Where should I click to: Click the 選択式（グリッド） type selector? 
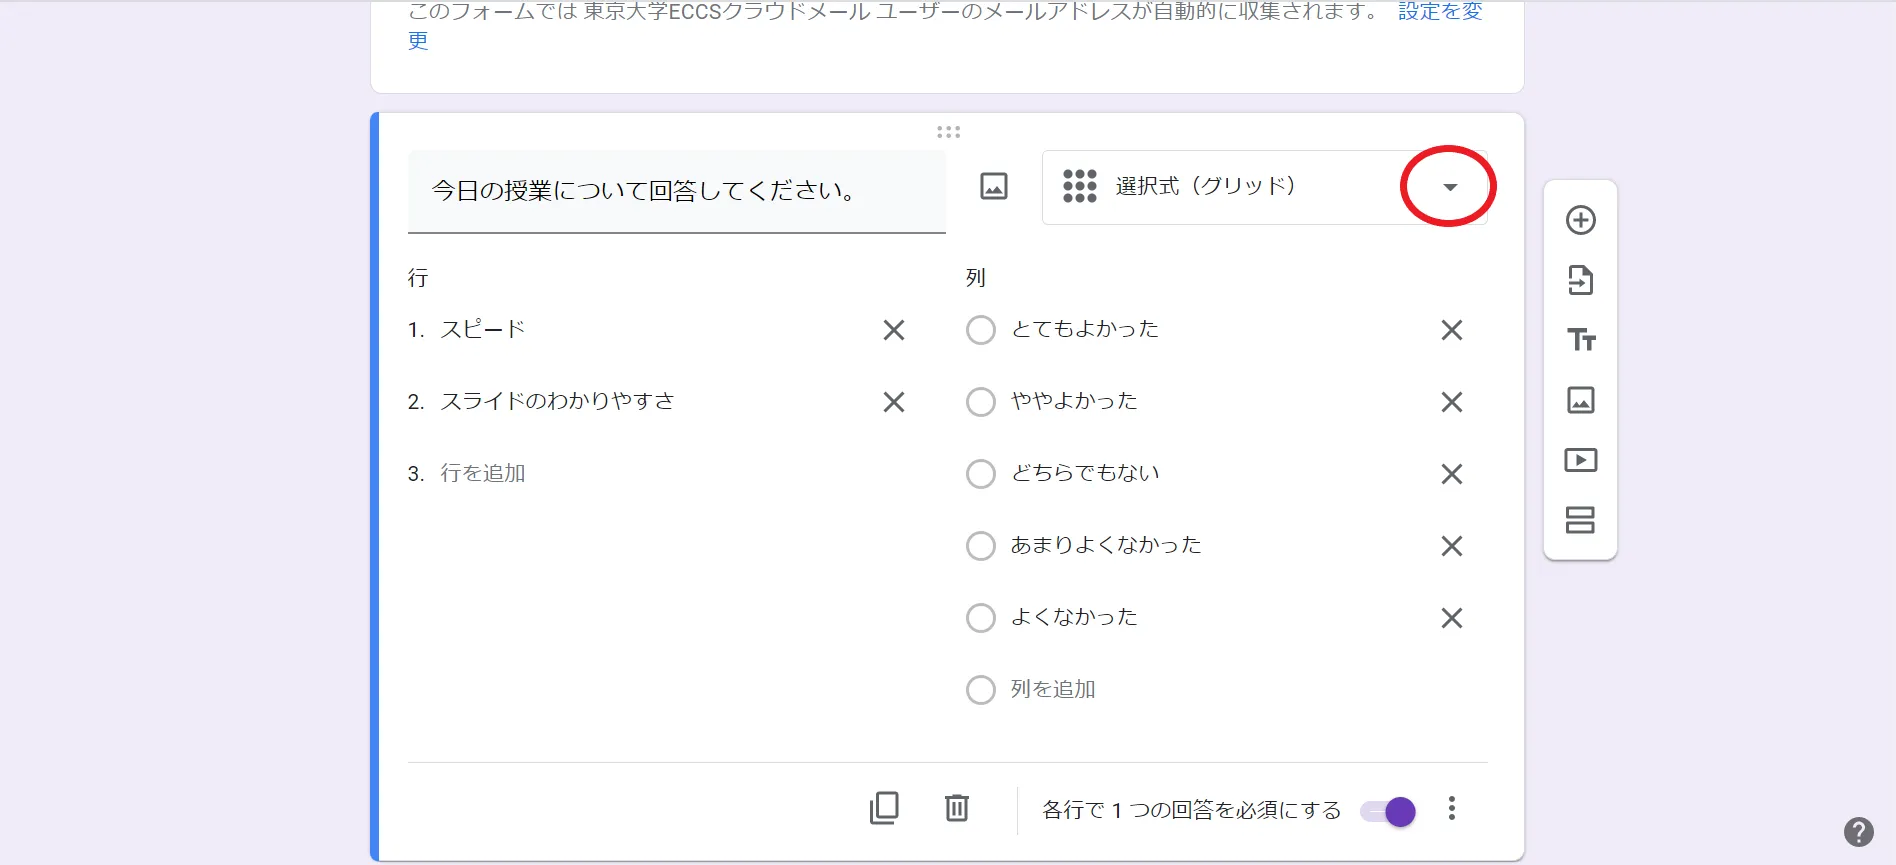(1204, 187)
